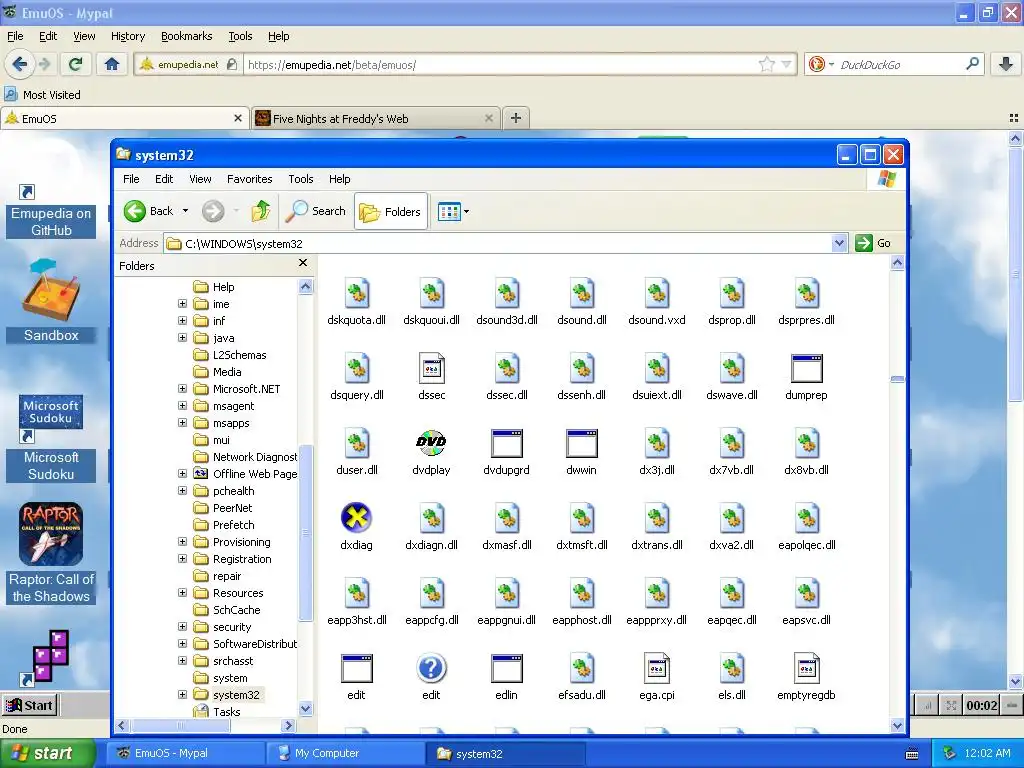1024x768 pixels.
Task: Click the file list vertical scrollbar thumb
Action: 897,379
